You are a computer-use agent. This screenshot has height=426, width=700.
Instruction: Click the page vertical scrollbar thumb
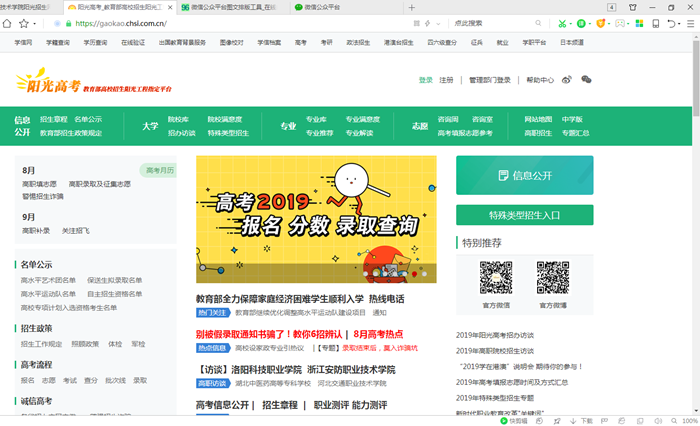tap(696, 79)
